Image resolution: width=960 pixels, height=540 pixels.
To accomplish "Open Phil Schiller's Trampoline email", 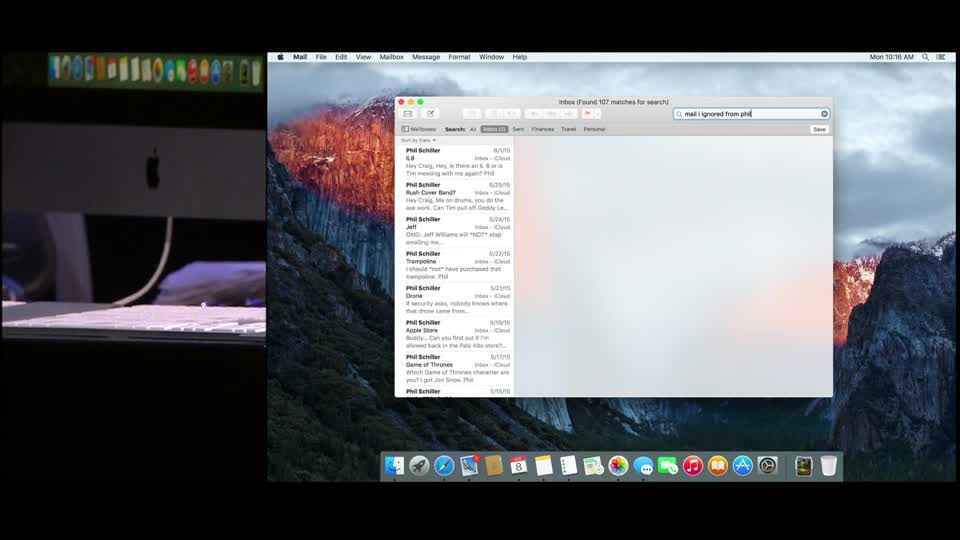I will tap(457, 264).
